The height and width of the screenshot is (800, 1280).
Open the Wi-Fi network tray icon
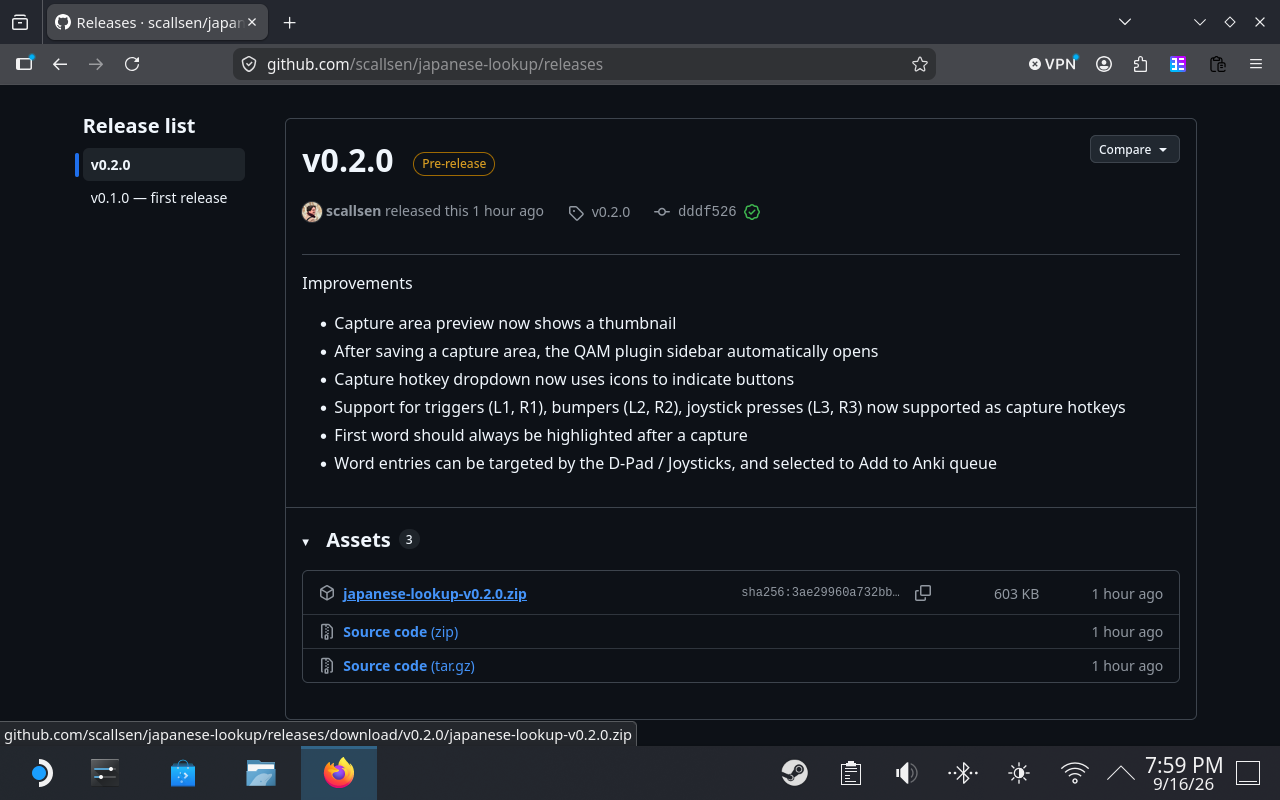(1075, 773)
